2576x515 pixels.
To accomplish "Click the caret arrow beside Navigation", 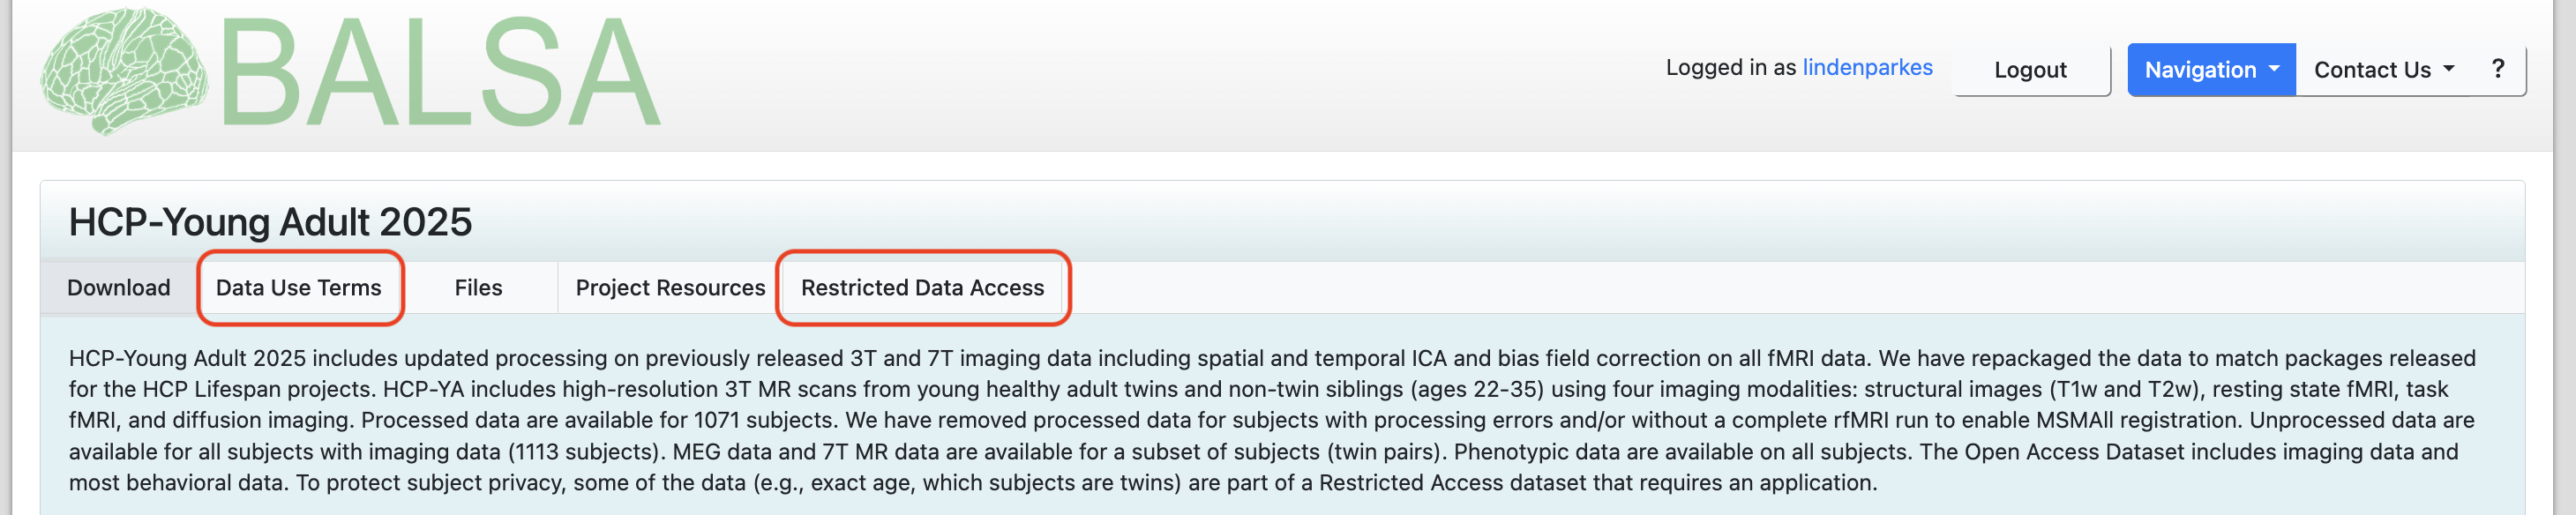I will pyautogui.click(x=2274, y=69).
